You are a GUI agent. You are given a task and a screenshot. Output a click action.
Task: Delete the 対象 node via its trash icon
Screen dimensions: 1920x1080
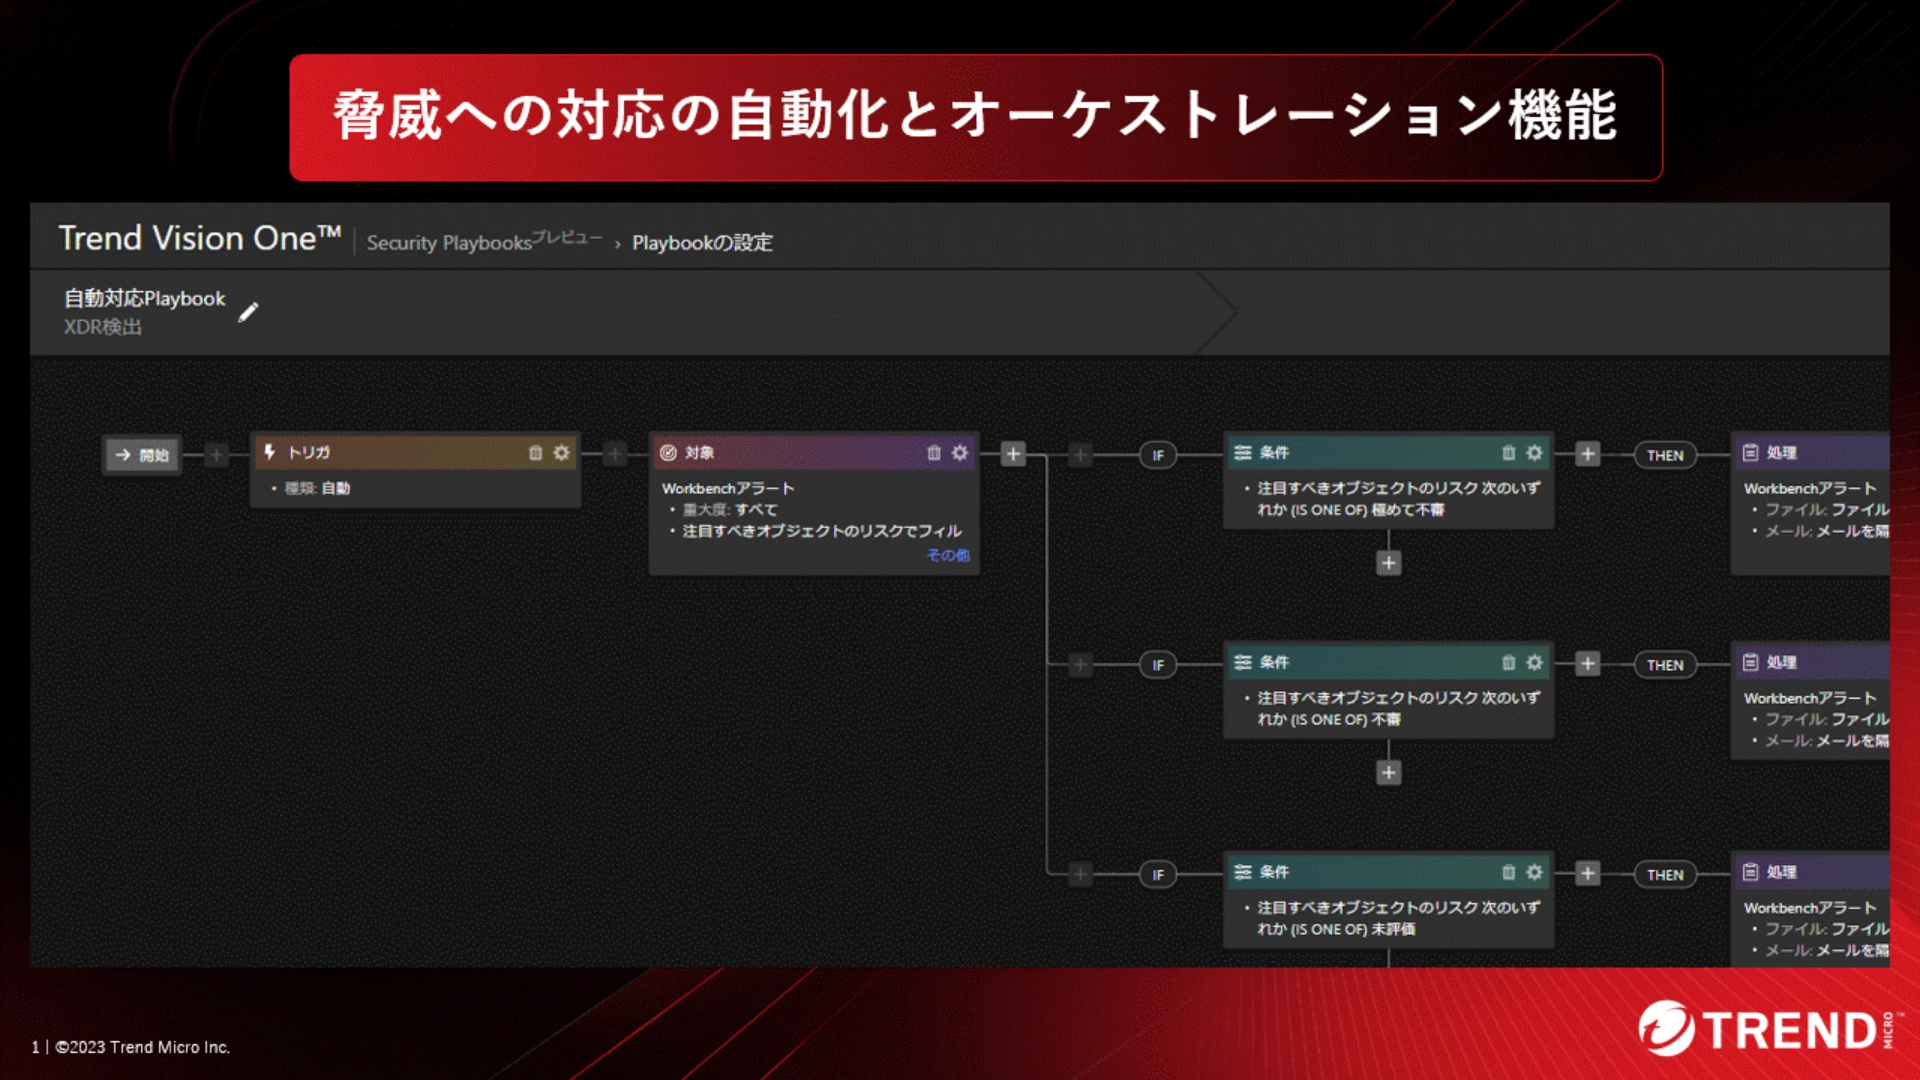pos(934,453)
